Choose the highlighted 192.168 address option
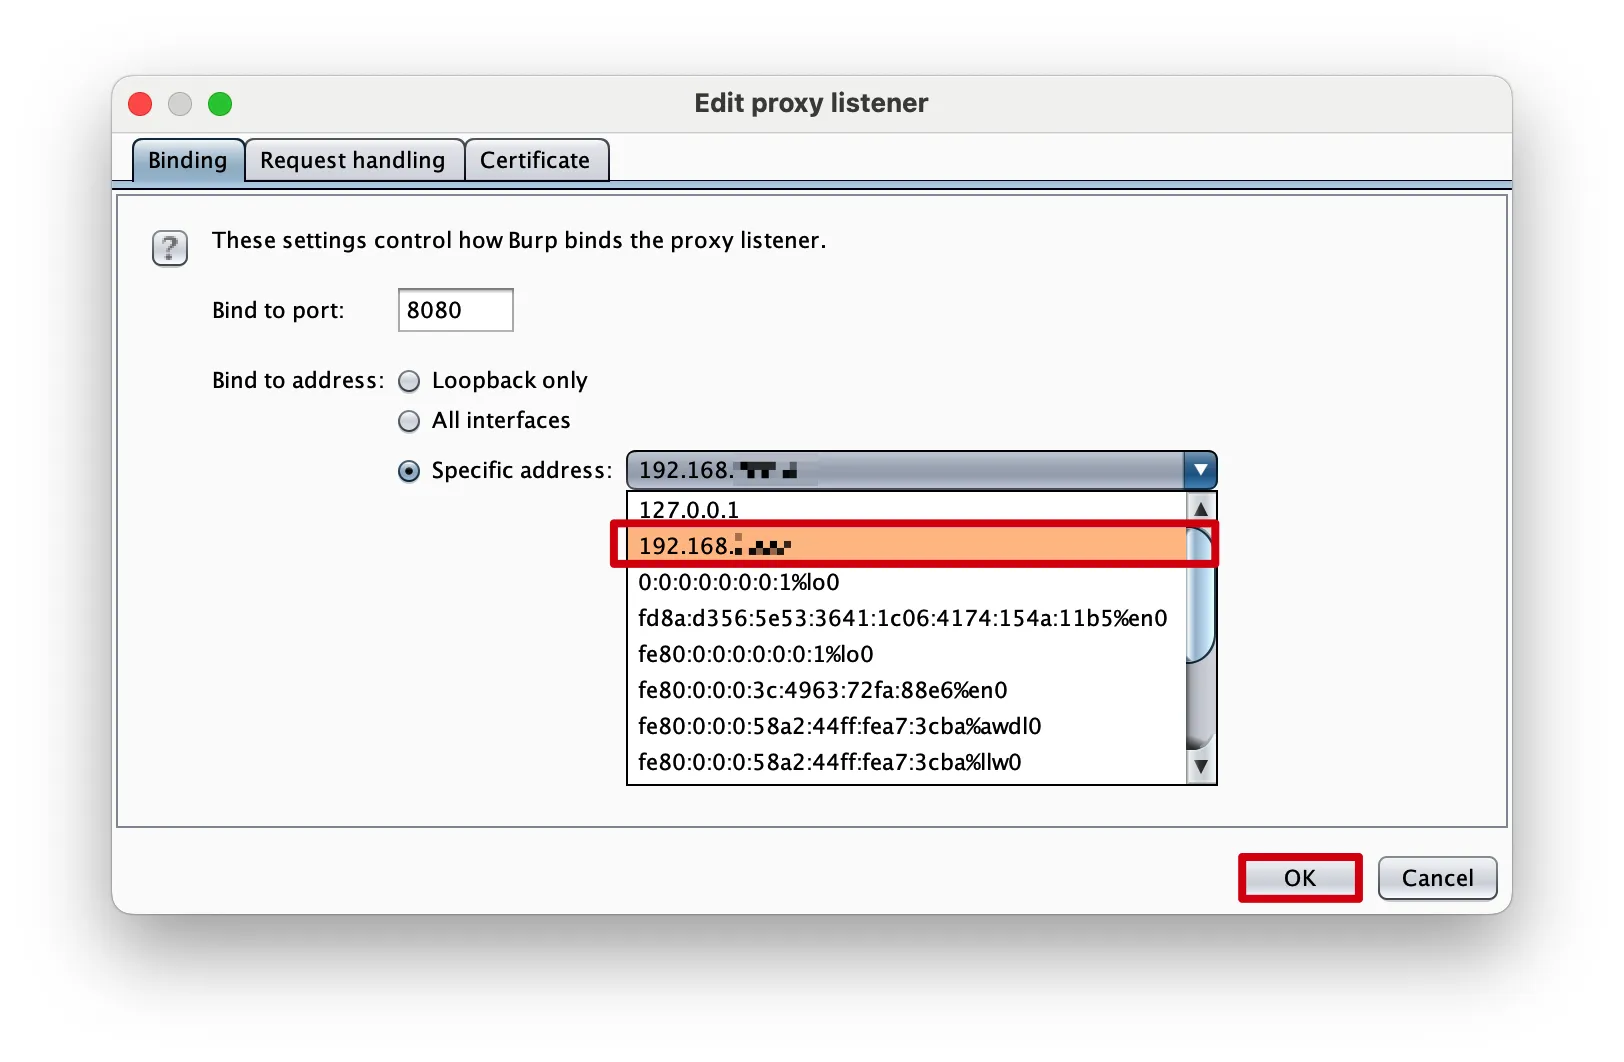The height and width of the screenshot is (1062, 1624). point(900,546)
